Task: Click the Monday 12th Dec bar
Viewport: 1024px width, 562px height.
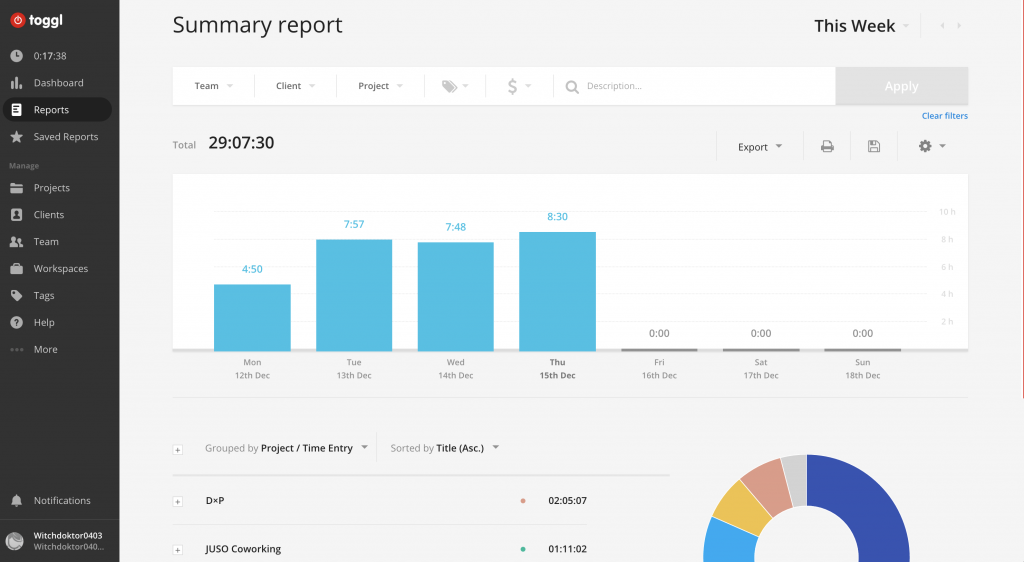Action: point(252,318)
